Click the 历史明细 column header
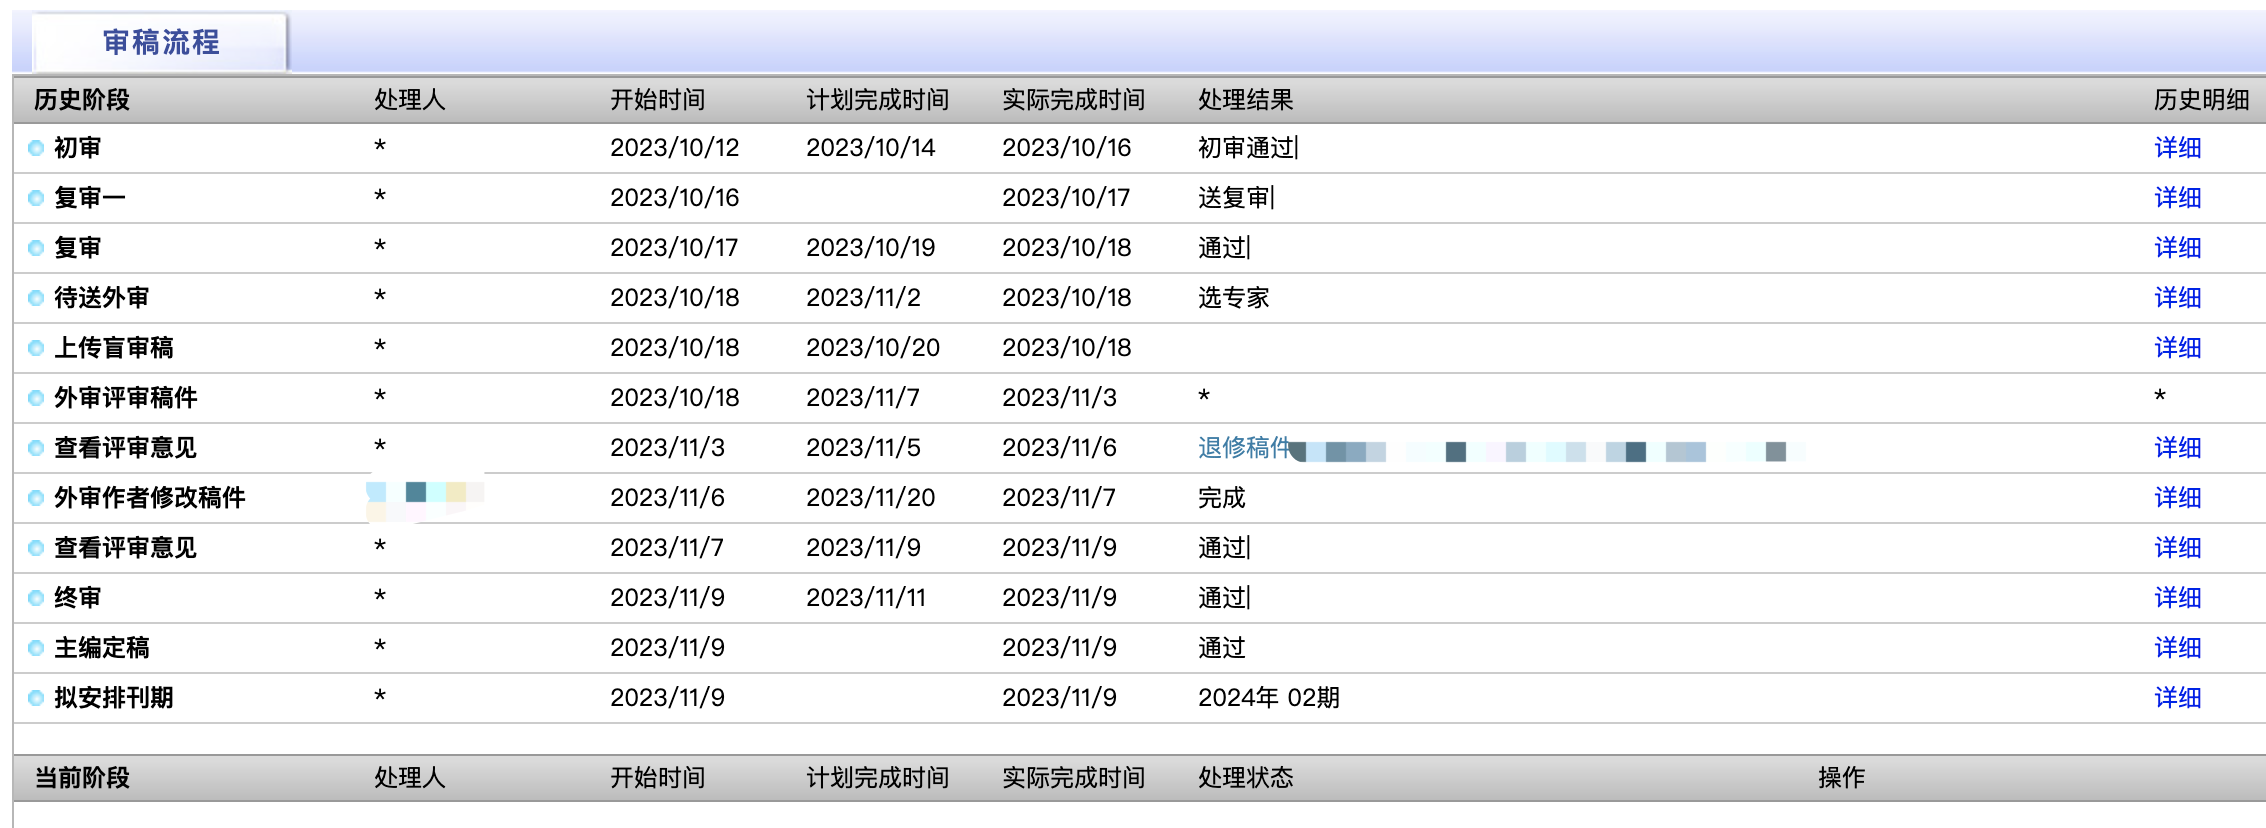The height and width of the screenshot is (828, 2266). tap(2201, 100)
